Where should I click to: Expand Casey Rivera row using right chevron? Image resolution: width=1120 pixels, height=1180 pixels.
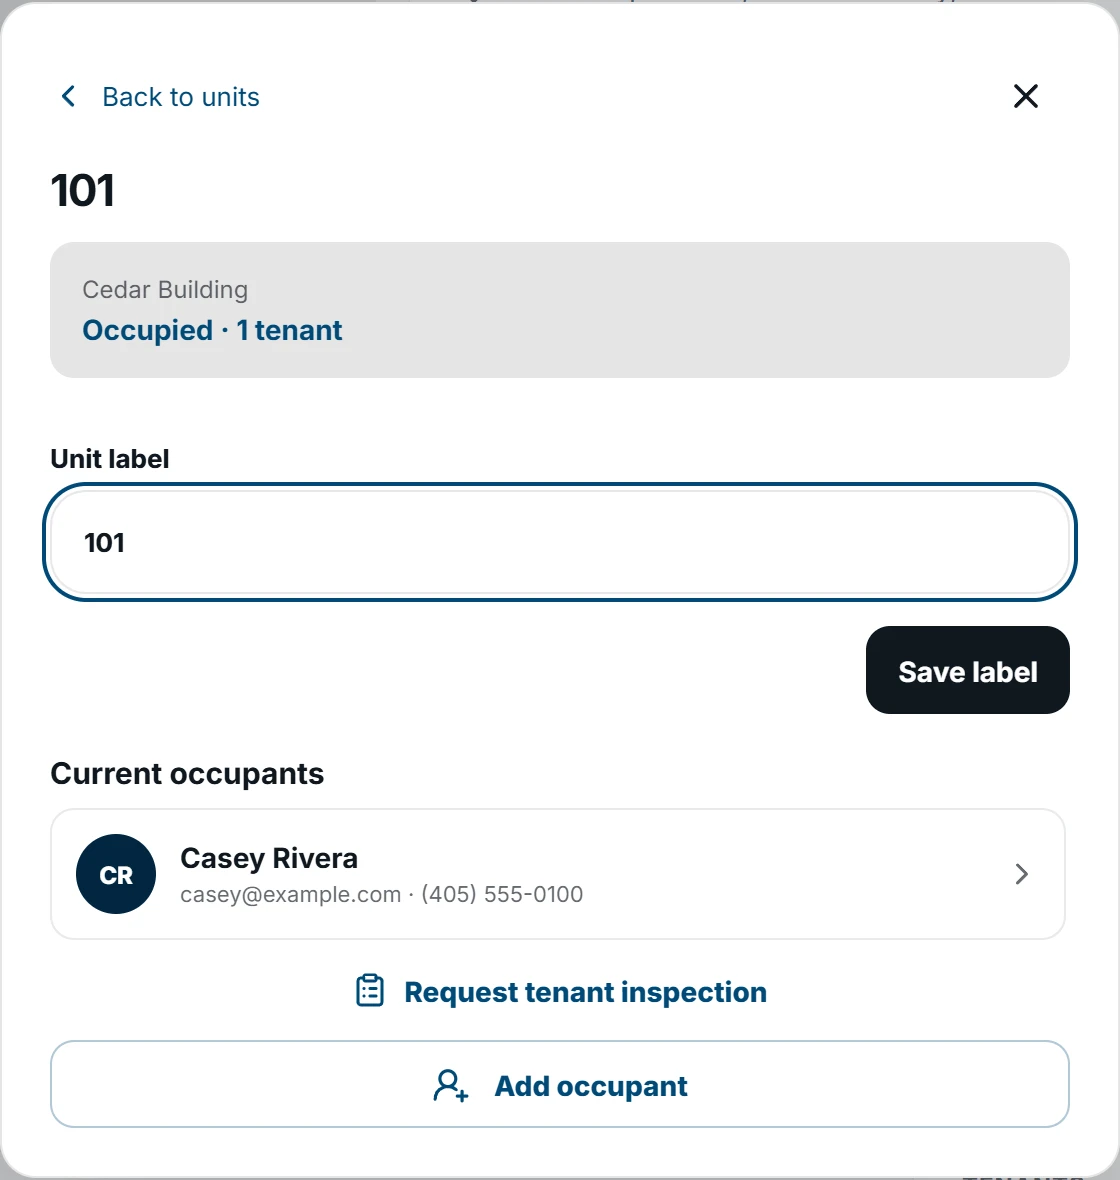(1021, 874)
